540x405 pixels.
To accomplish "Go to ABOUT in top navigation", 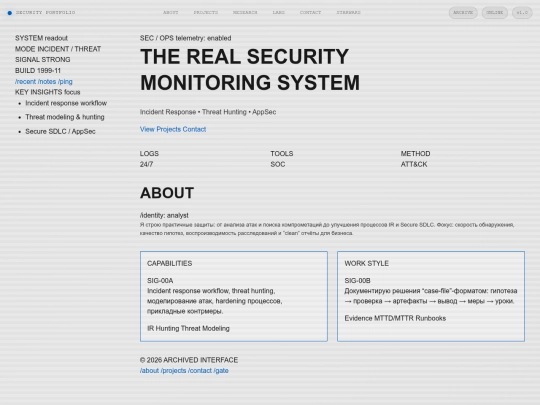I will [170, 12].
